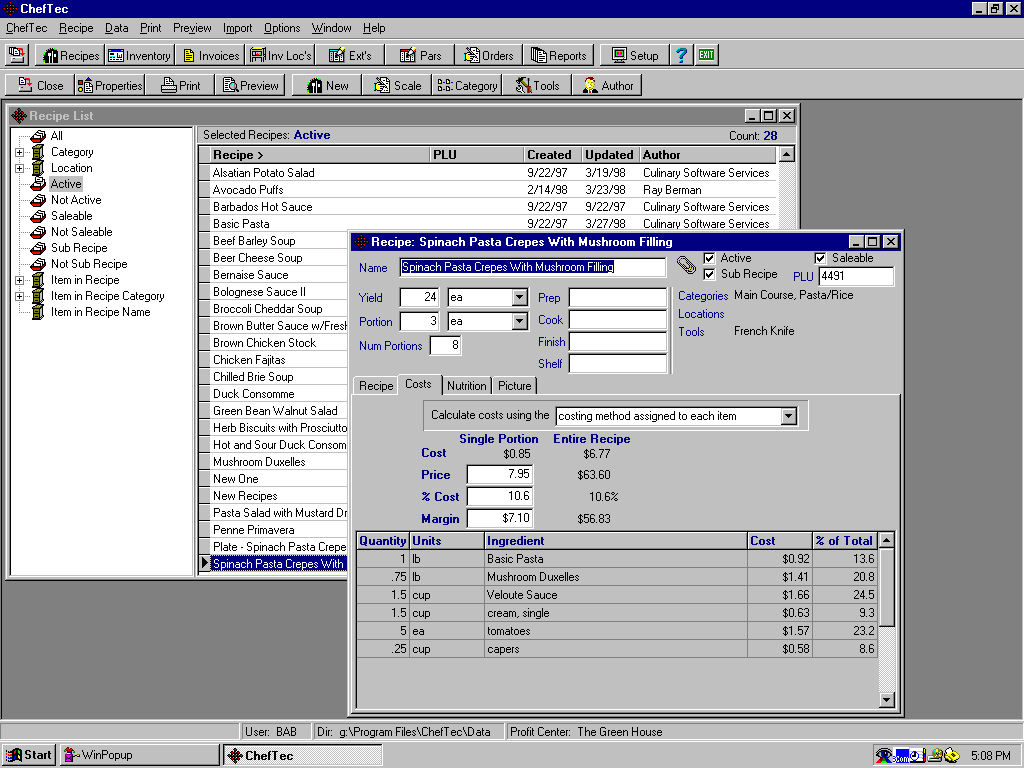Open the Invoices module
Image resolution: width=1024 pixels, height=768 pixels.
210,56
